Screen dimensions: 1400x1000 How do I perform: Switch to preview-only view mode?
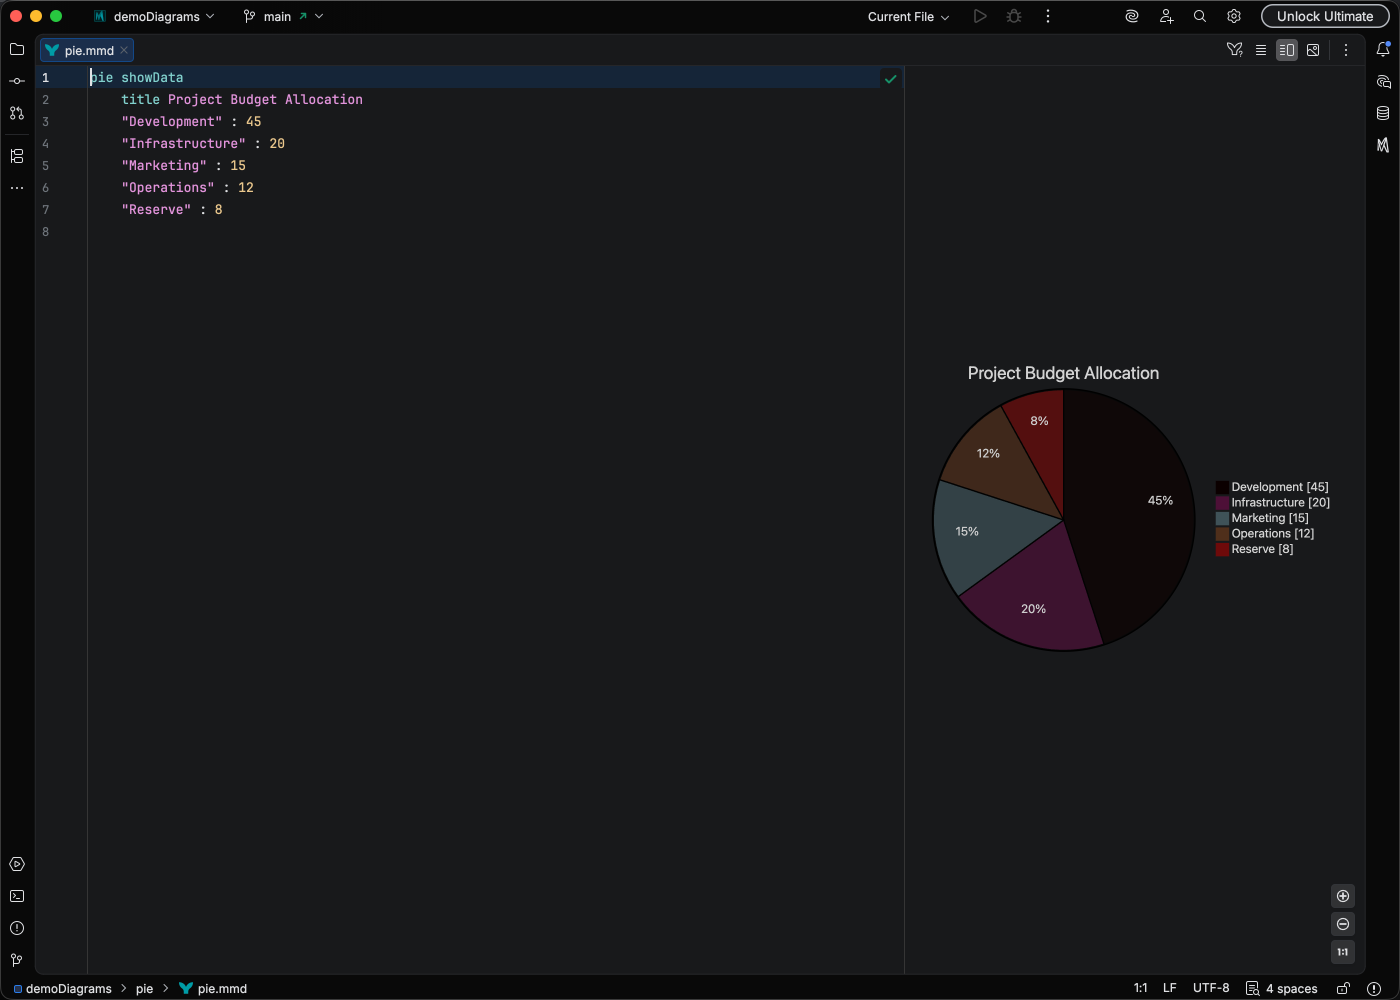point(1313,50)
